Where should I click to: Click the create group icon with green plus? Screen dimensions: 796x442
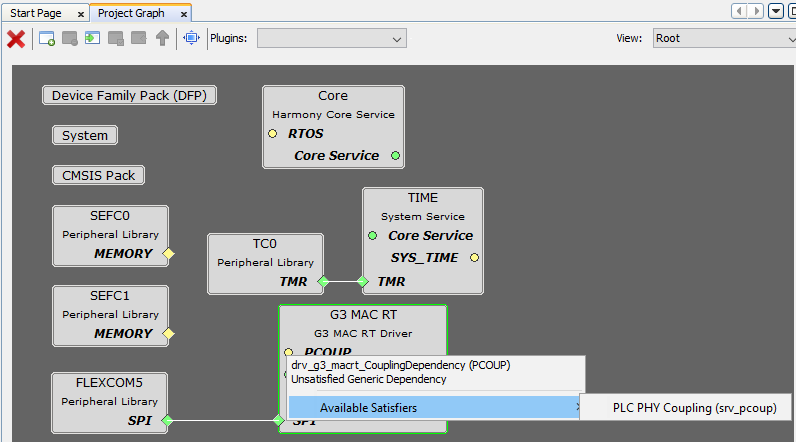click(47, 39)
